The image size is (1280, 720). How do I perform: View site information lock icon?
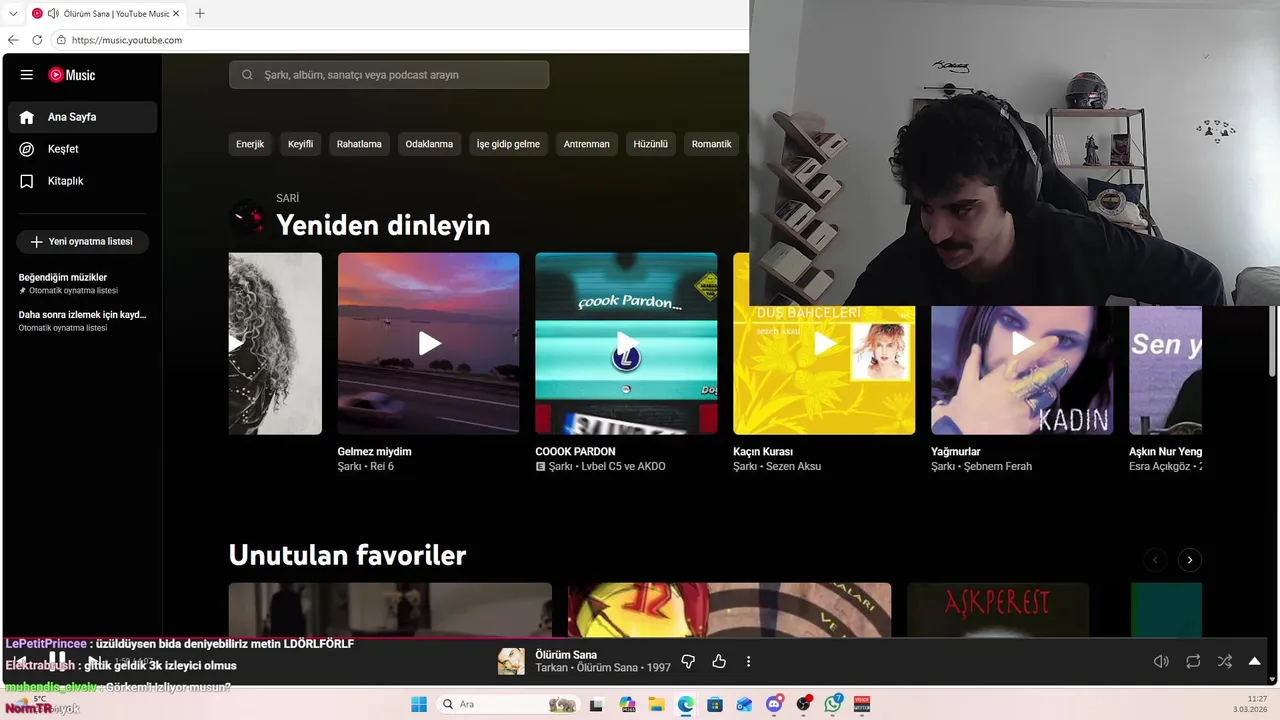click(61, 40)
